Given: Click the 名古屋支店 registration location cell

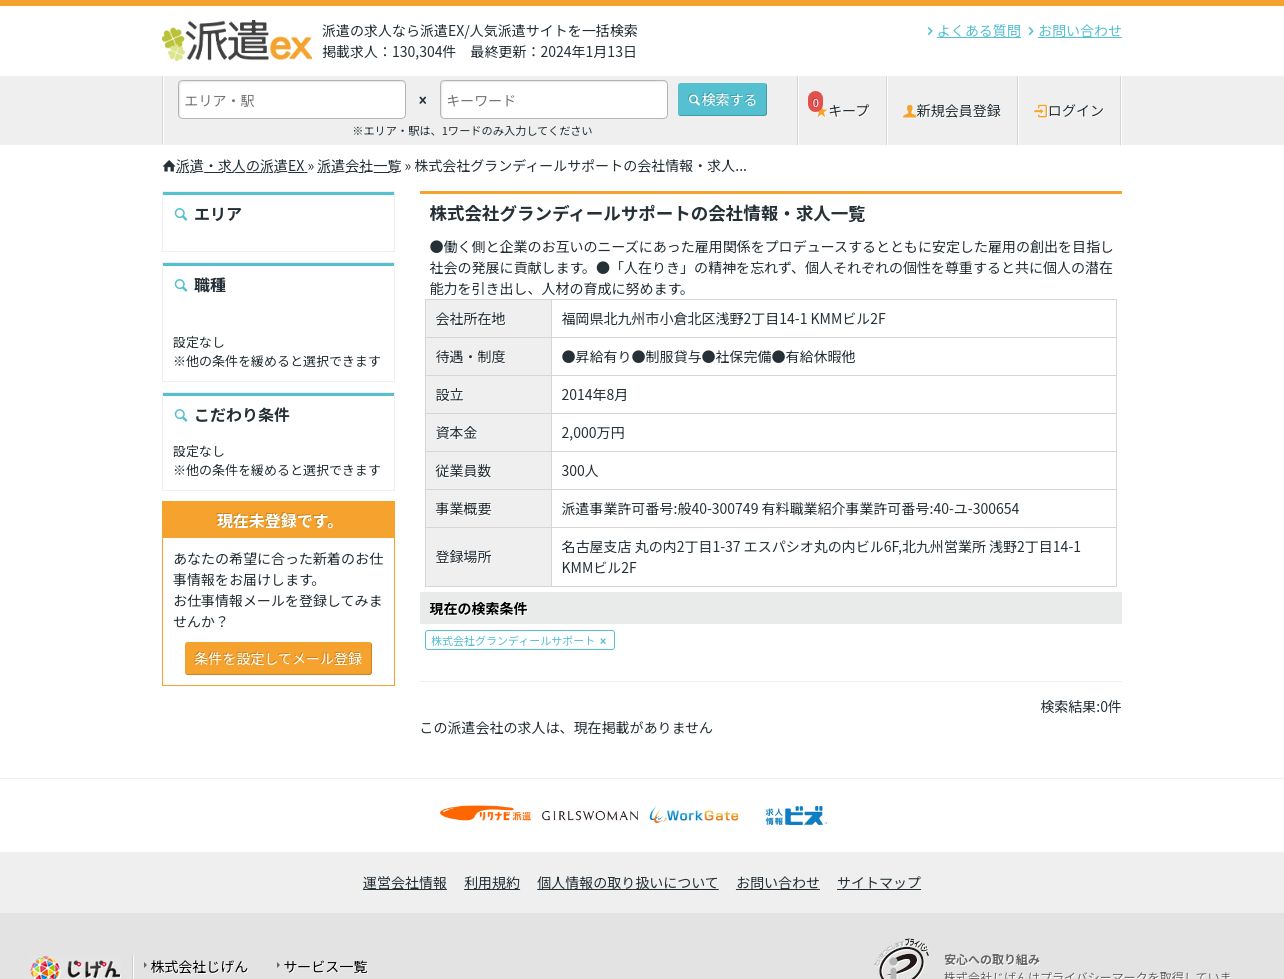Looking at the screenshot, I should (834, 557).
